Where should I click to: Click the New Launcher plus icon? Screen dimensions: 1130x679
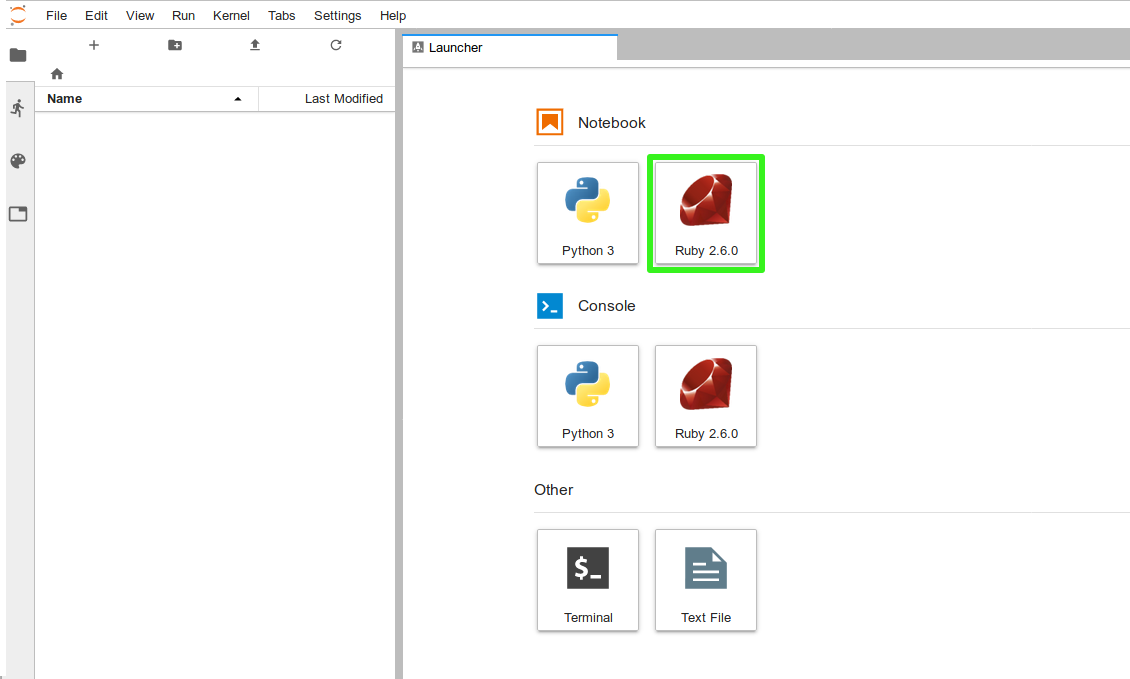pyautogui.click(x=94, y=45)
